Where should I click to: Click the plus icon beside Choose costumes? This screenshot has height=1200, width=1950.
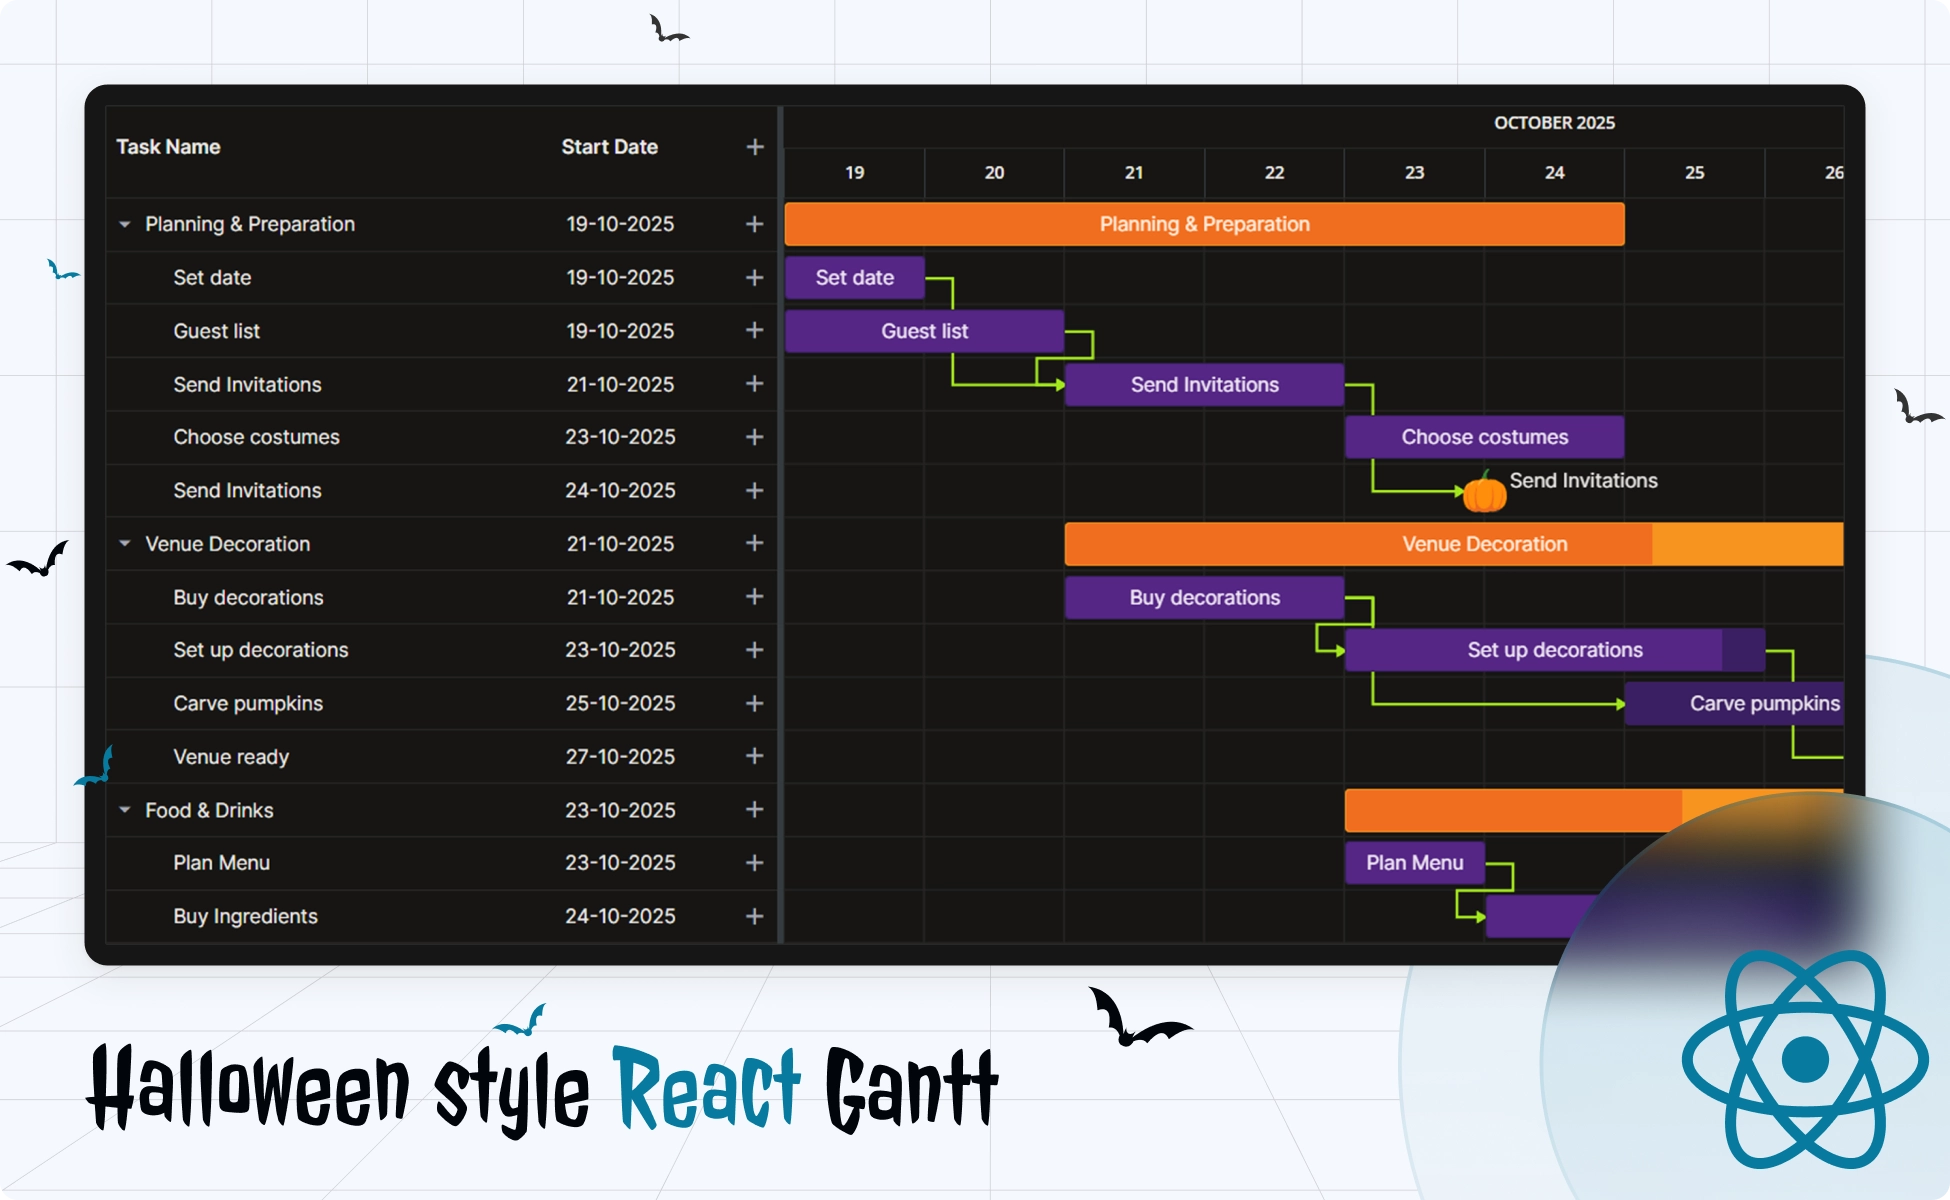[x=754, y=437]
